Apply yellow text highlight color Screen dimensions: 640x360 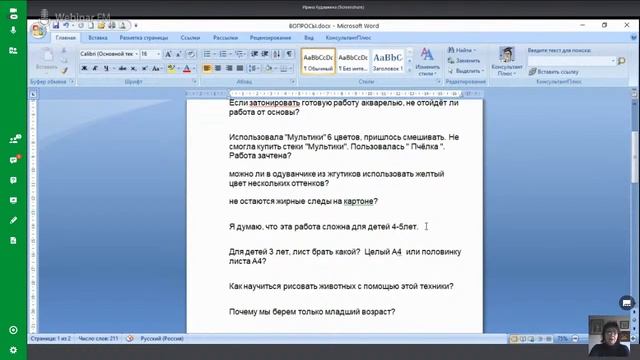[x=172, y=68]
